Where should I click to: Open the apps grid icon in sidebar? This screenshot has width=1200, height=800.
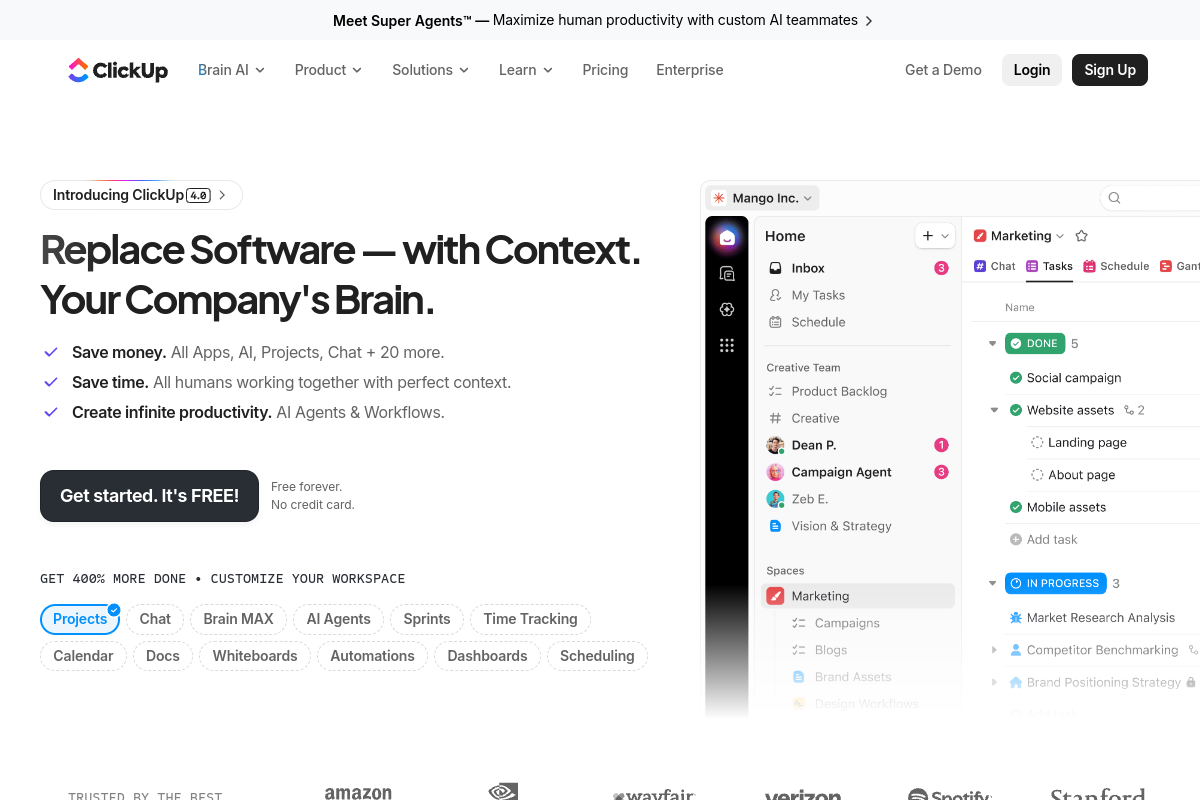pyautogui.click(x=727, y=345)
